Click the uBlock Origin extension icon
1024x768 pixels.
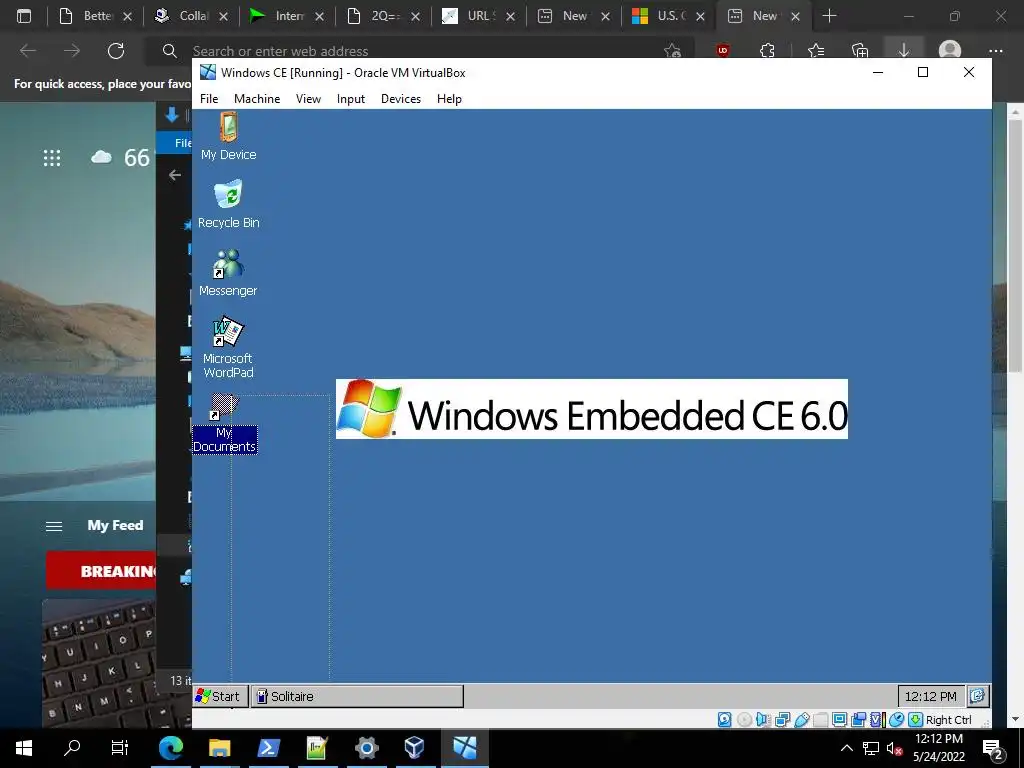pyautogui.click(x=723, y=50)
